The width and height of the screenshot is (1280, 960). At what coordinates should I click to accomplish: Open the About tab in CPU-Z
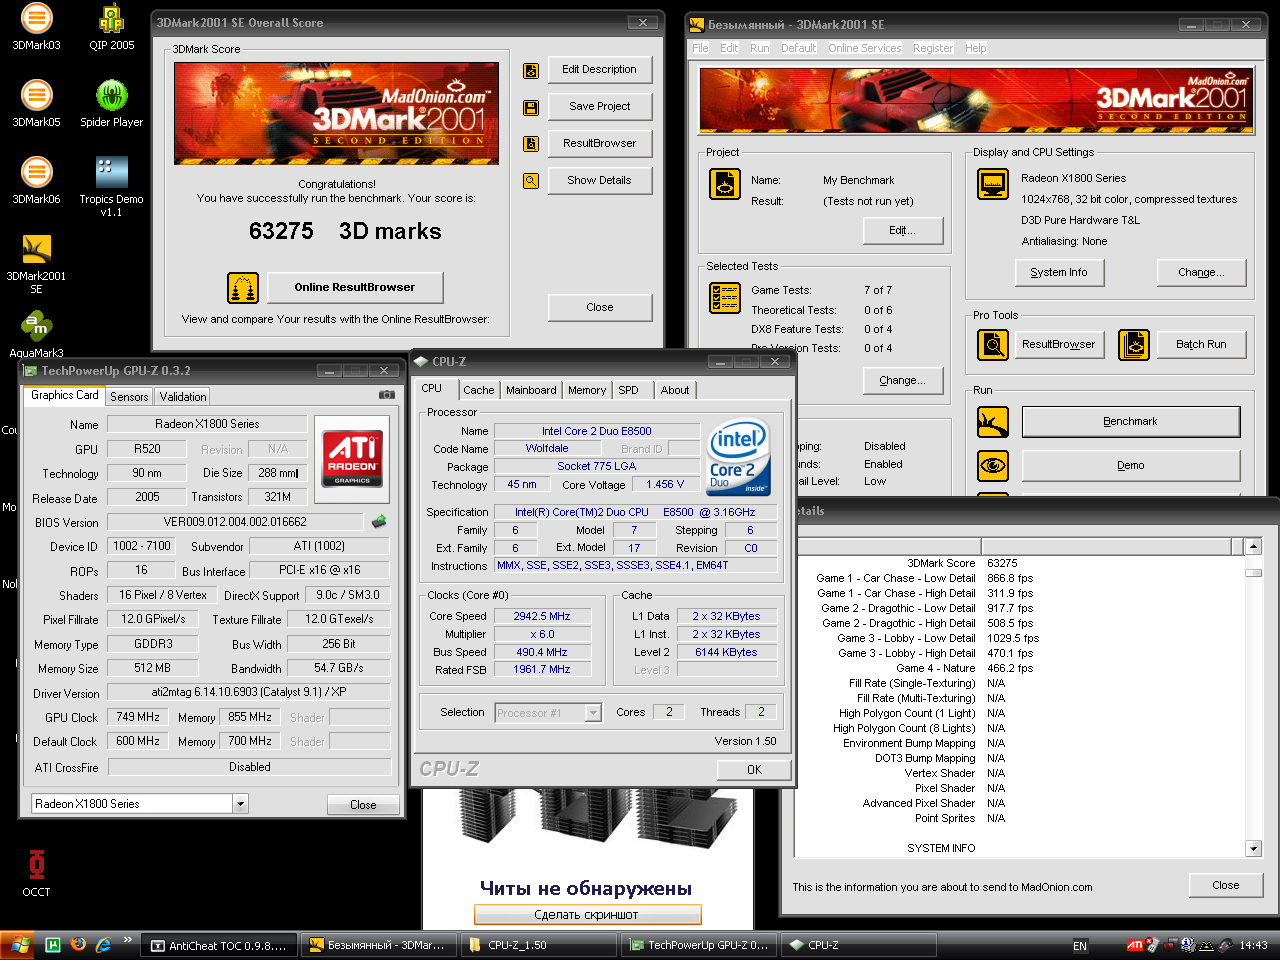click(675, 390)
